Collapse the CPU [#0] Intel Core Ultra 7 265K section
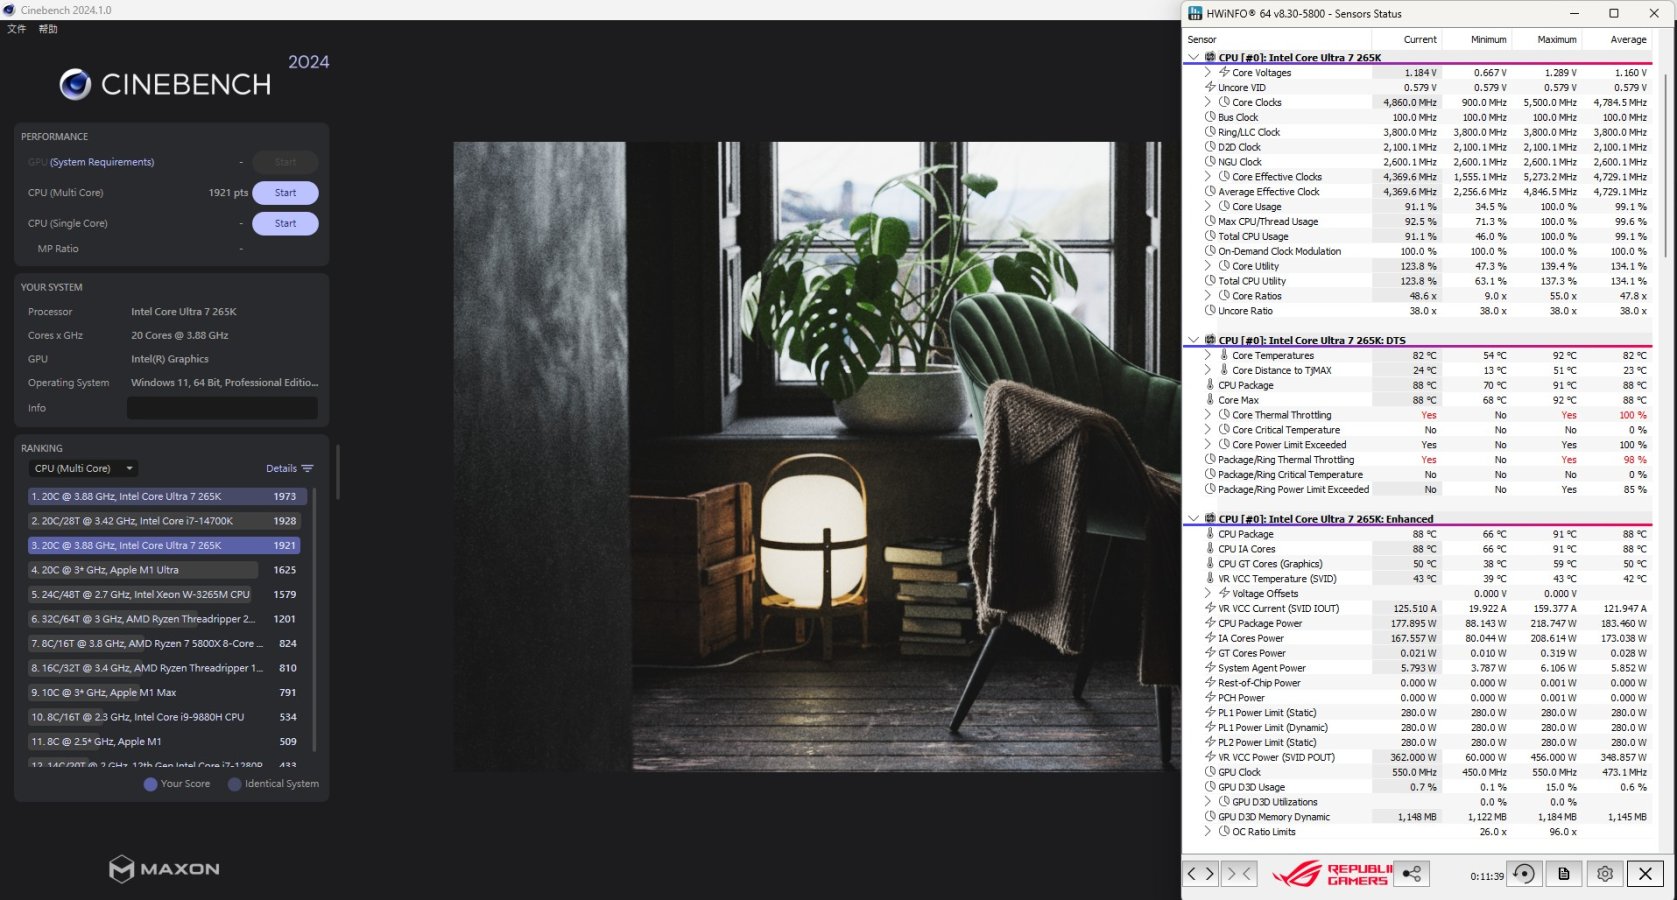Screen dimensions: 1677x900 (1193, 58)
